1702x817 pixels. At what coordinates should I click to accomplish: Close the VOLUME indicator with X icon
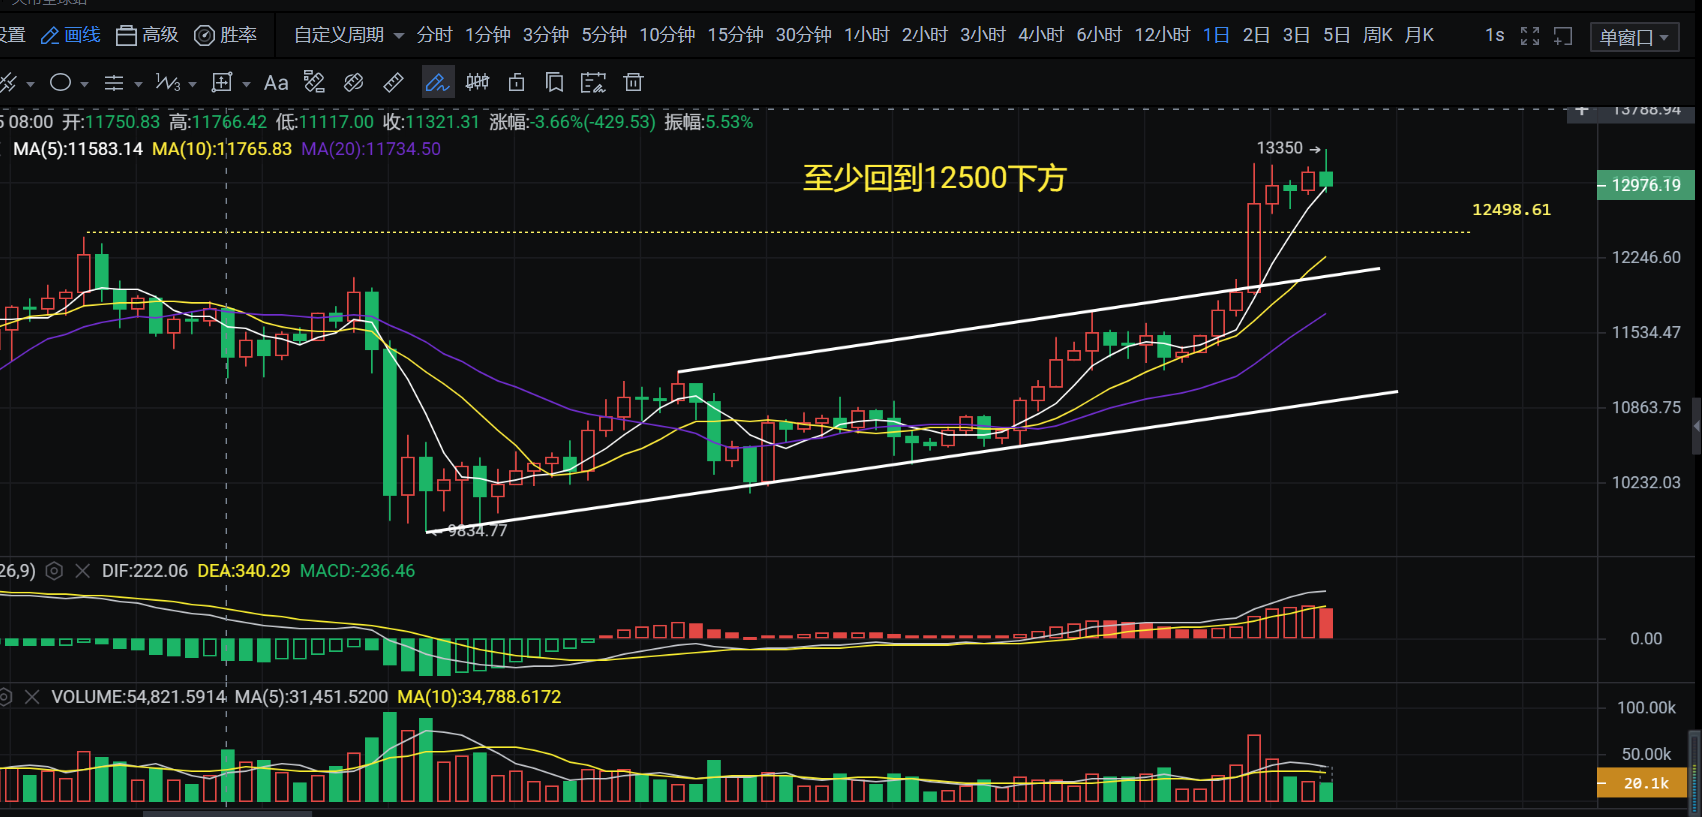32,697
